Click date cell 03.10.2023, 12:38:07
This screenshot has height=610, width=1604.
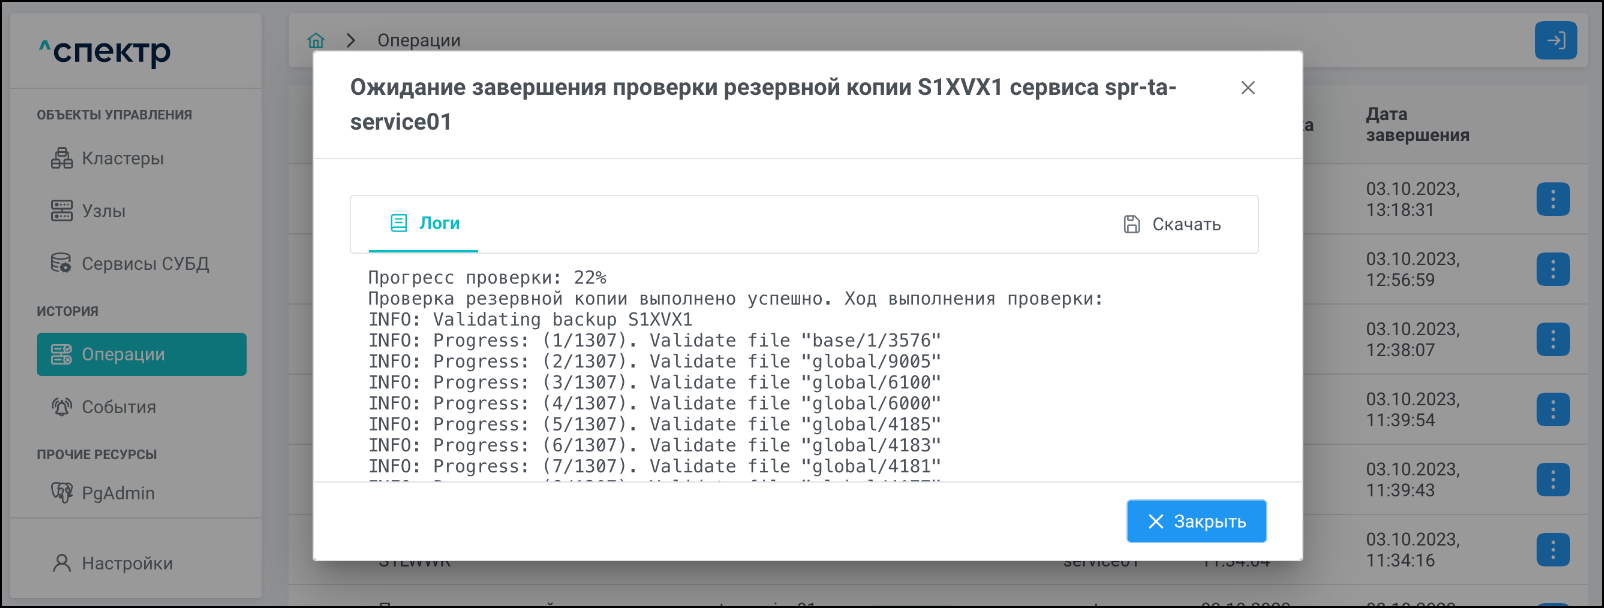pyautogui.click(x=1413, y=339)
